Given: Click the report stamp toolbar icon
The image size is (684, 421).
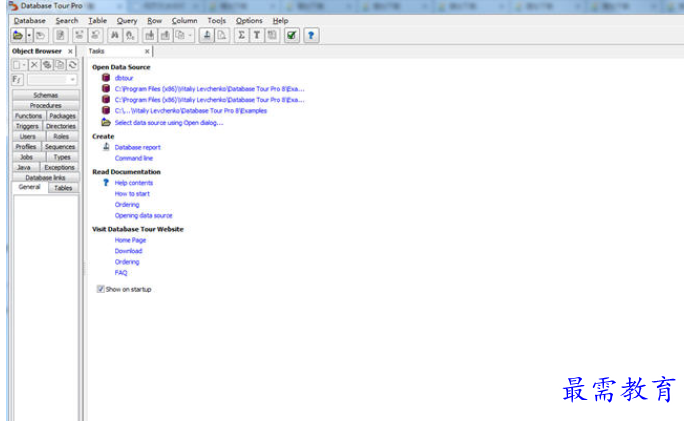Looking at the screenshot, I should tap(207, 35).
